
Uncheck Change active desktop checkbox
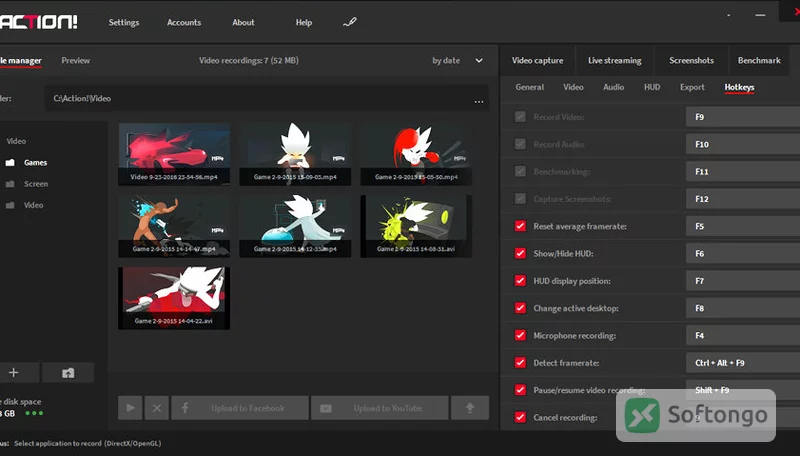520,308
